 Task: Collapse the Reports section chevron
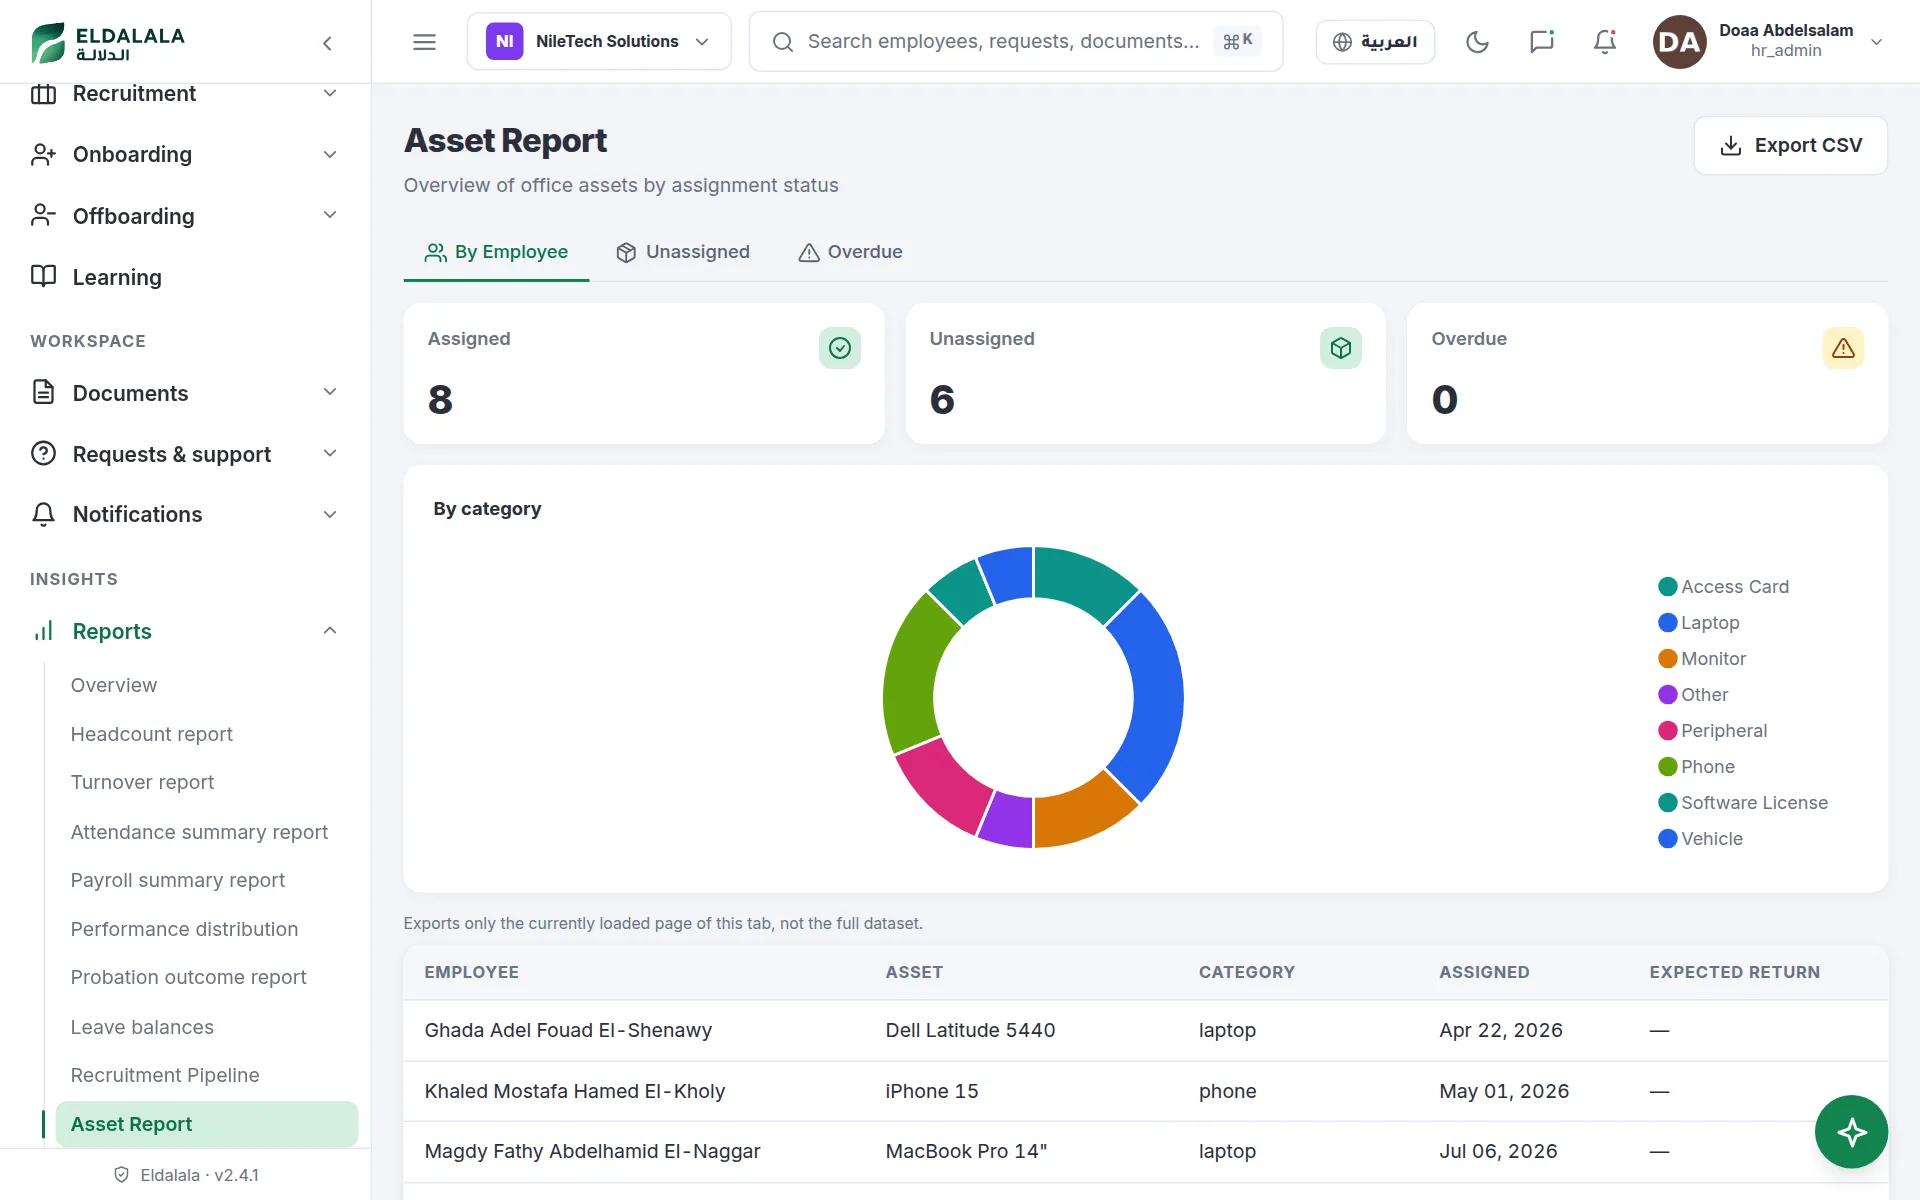[x=330, y=630]
